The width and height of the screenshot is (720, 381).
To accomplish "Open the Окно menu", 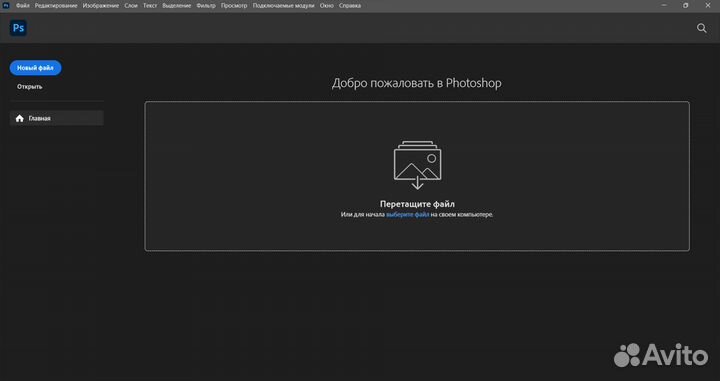I will click(x=326, y=6).
